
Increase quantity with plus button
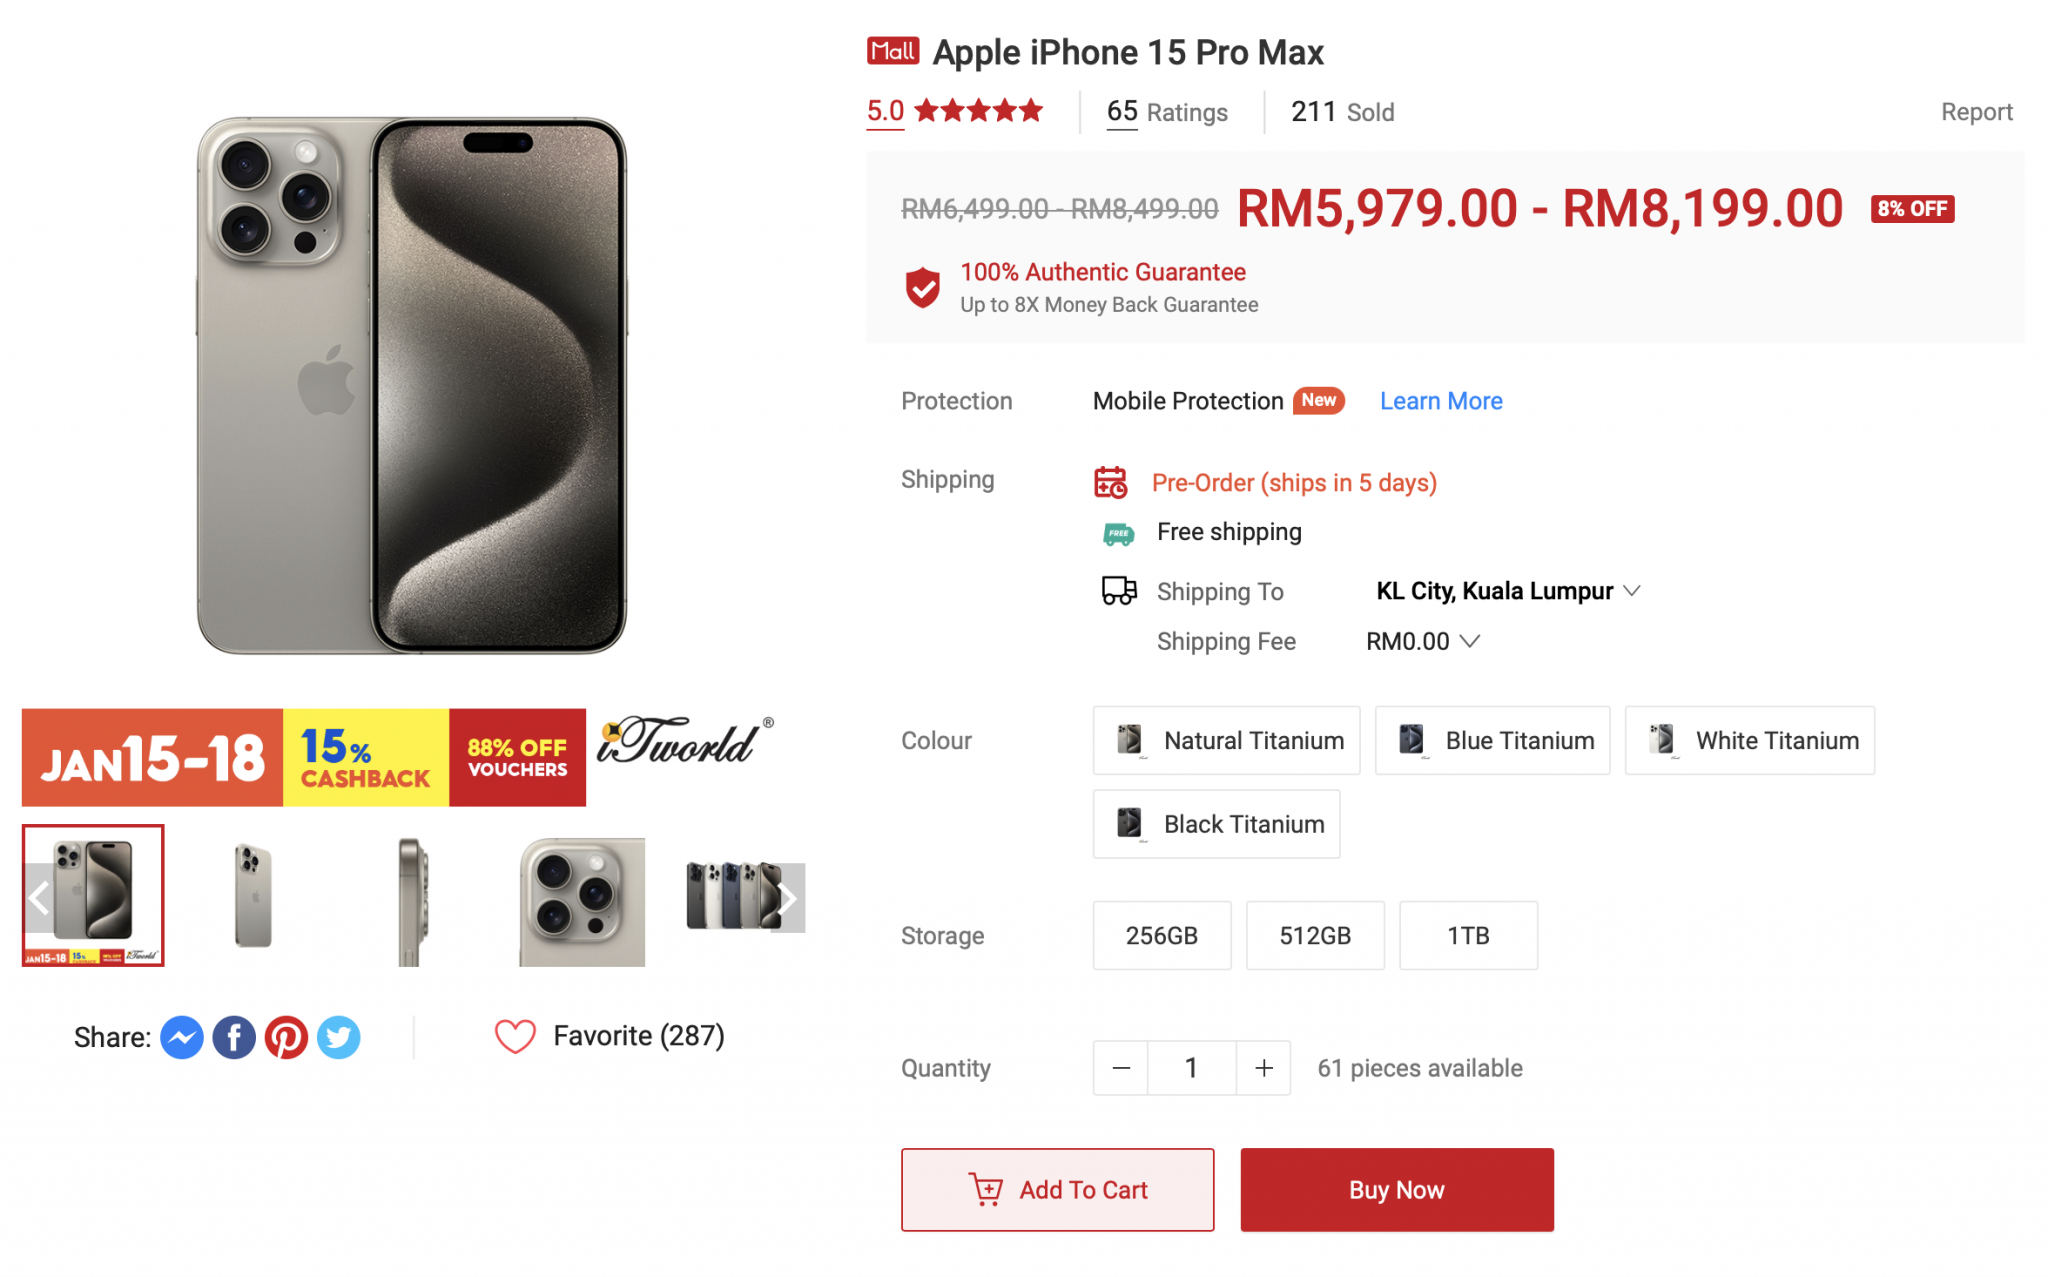1264,1068
